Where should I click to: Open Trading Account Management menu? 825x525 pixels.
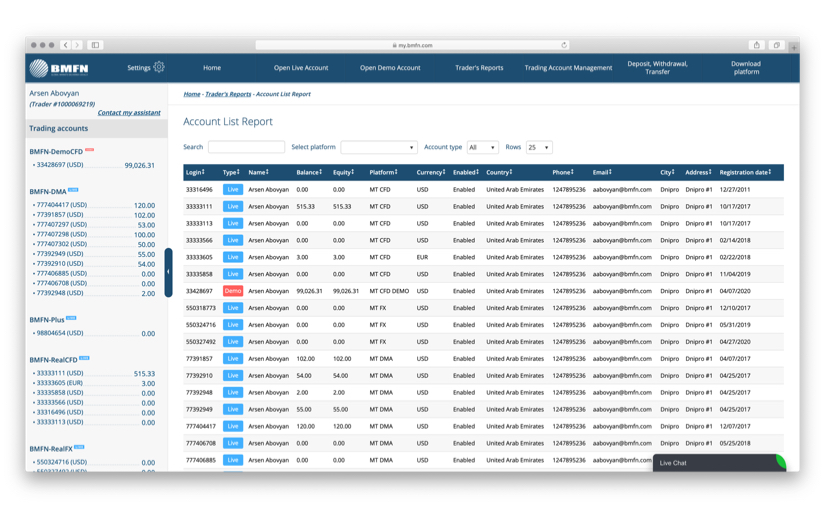point(568,68)
